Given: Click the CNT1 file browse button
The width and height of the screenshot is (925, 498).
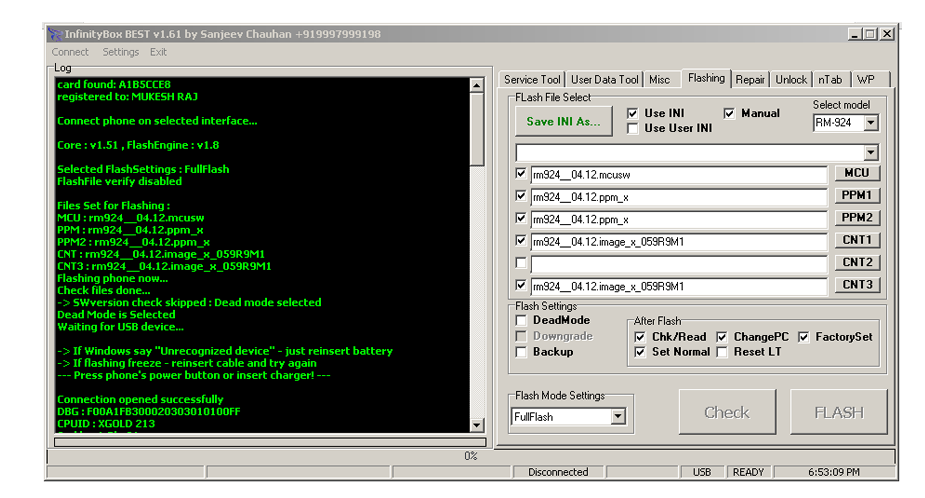Looking at the screenshot, I should coord(857,240).
